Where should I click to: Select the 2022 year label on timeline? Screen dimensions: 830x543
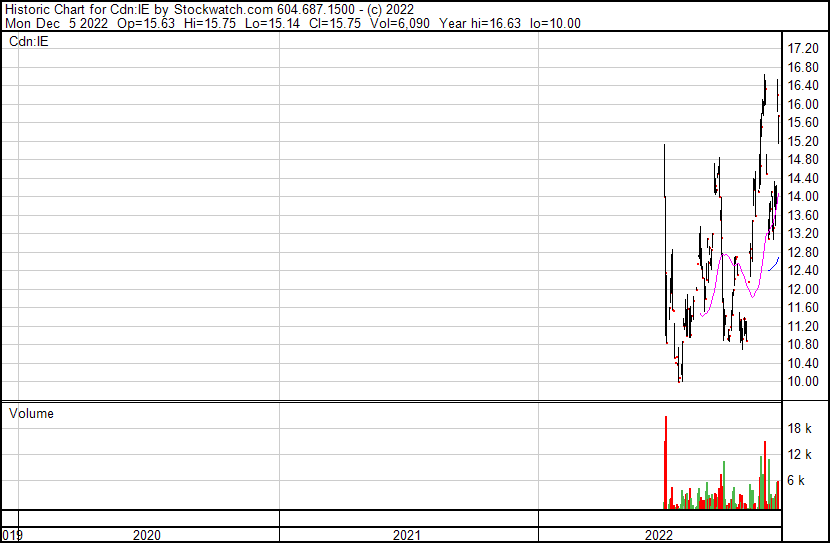point(659,535)
